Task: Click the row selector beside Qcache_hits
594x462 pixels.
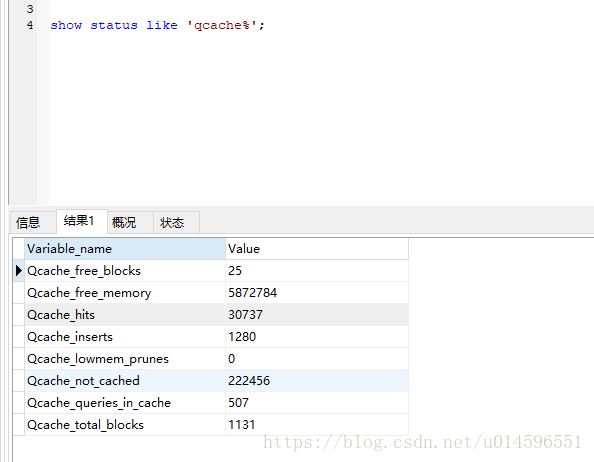Action: point(19,315)
